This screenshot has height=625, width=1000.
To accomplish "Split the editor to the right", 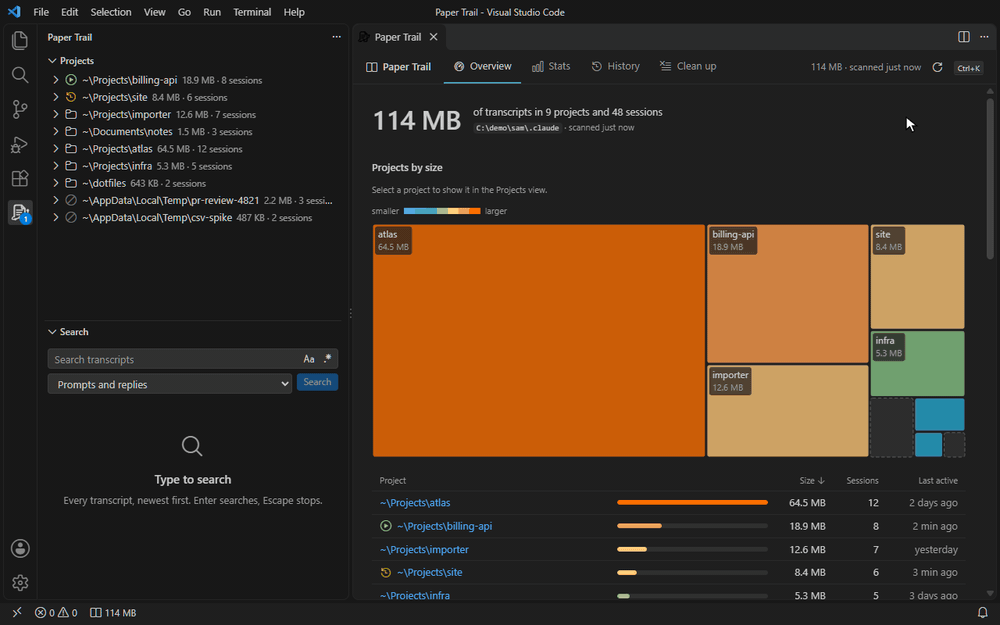I will click(964, 37).
